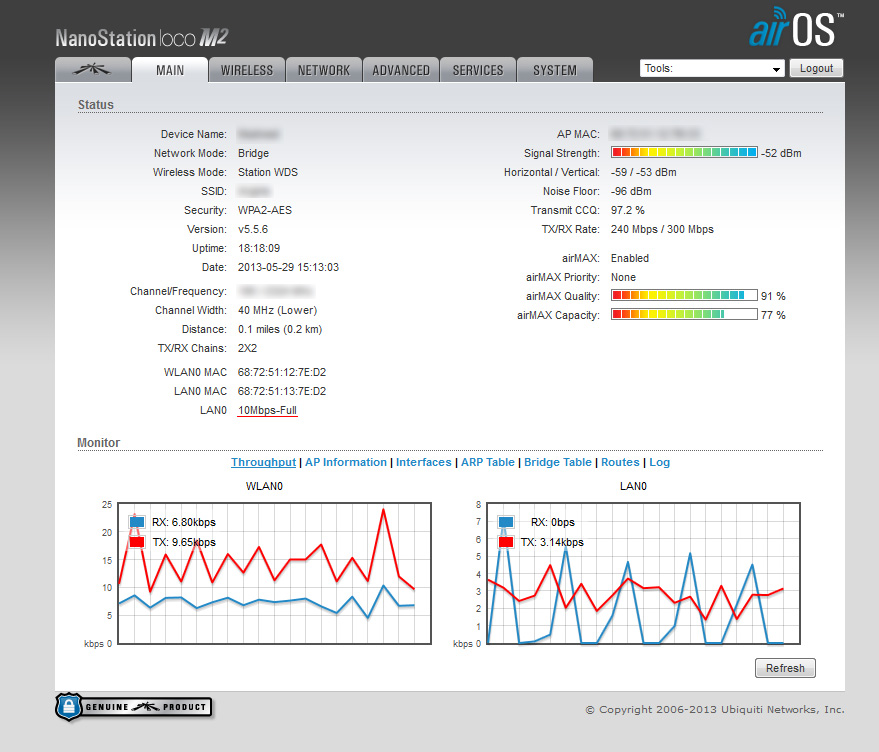Click the '77 %' airMAX capacity value
The image size is (879, 752).
click(773, 315)
